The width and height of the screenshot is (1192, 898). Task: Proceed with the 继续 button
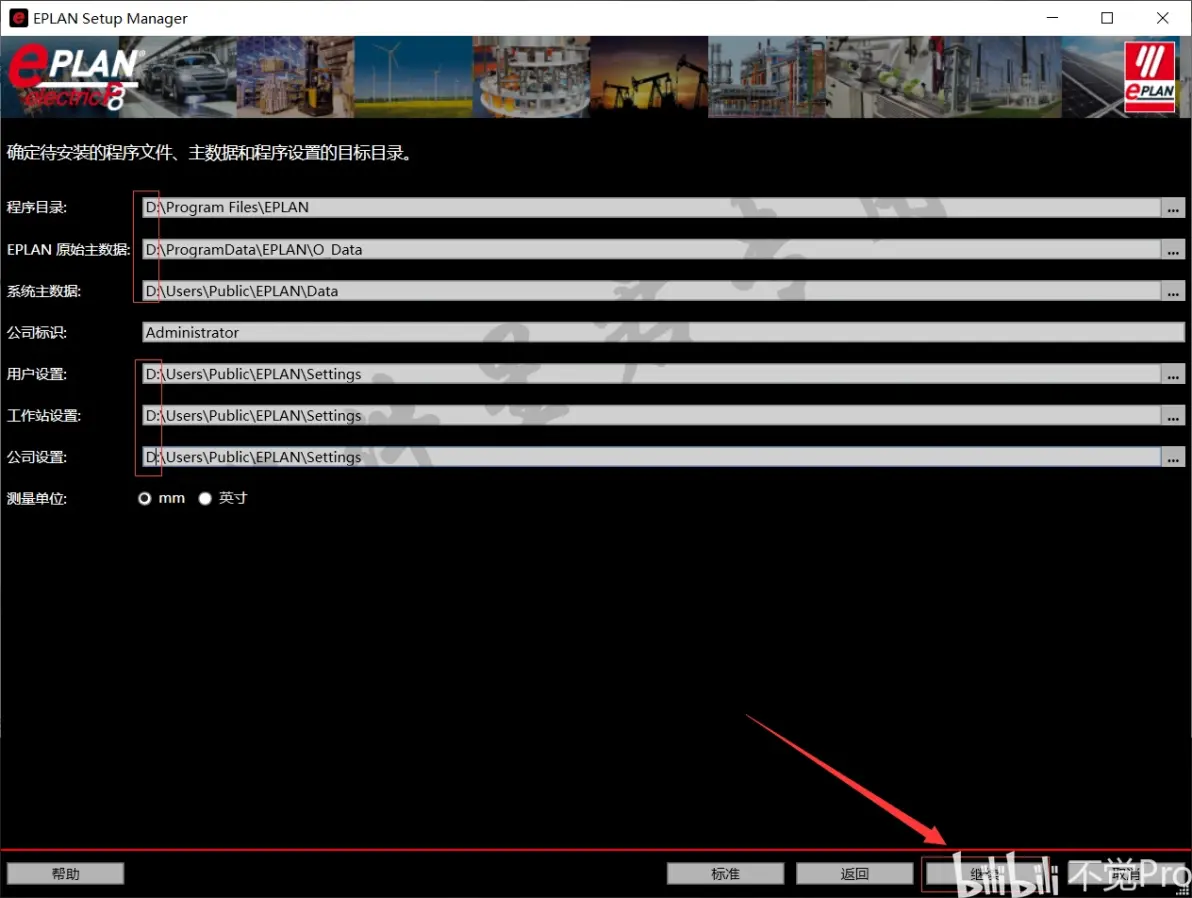[x=984, y=874]
